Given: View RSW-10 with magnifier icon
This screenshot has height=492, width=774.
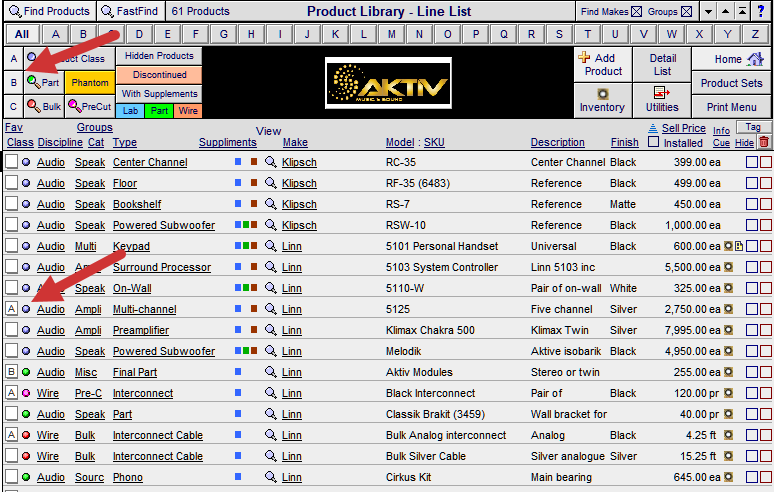Looking at the screenshot, I should point(271,225).
